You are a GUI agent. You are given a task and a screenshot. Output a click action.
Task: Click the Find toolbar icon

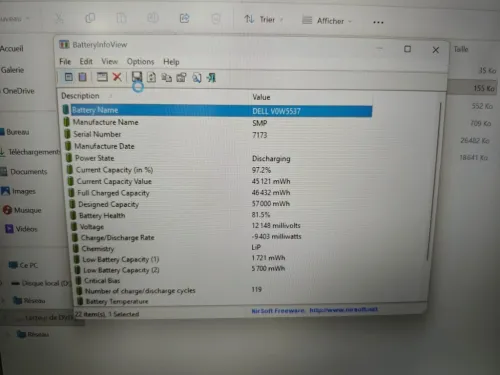[197, 78]
